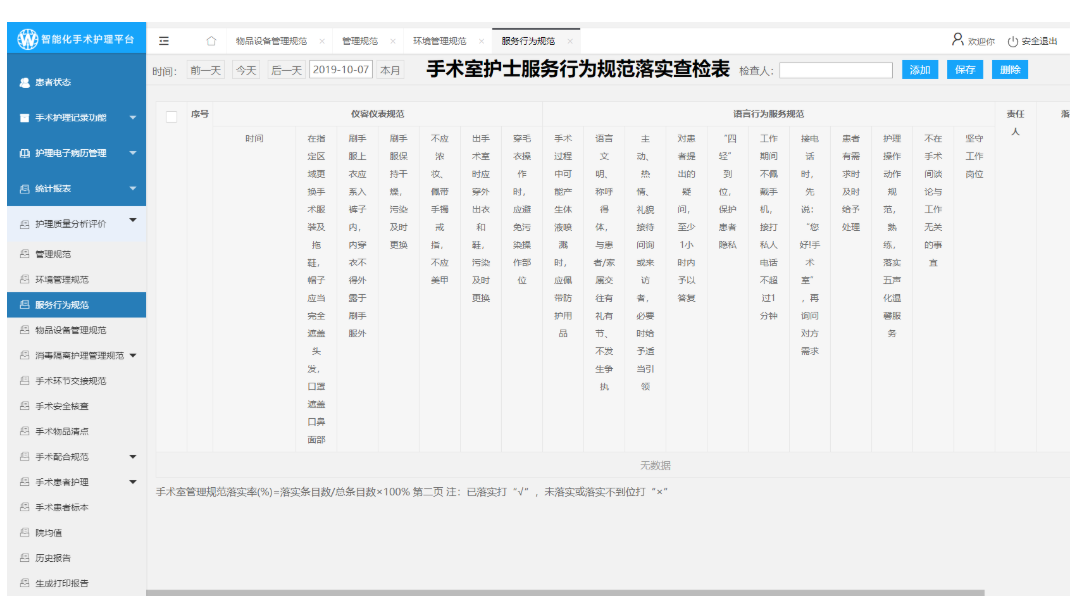The image size is (1076, 606).
Task: Click the 欢迎你 user profile icon
Action: pyautogui.click(x=957, y=41)
